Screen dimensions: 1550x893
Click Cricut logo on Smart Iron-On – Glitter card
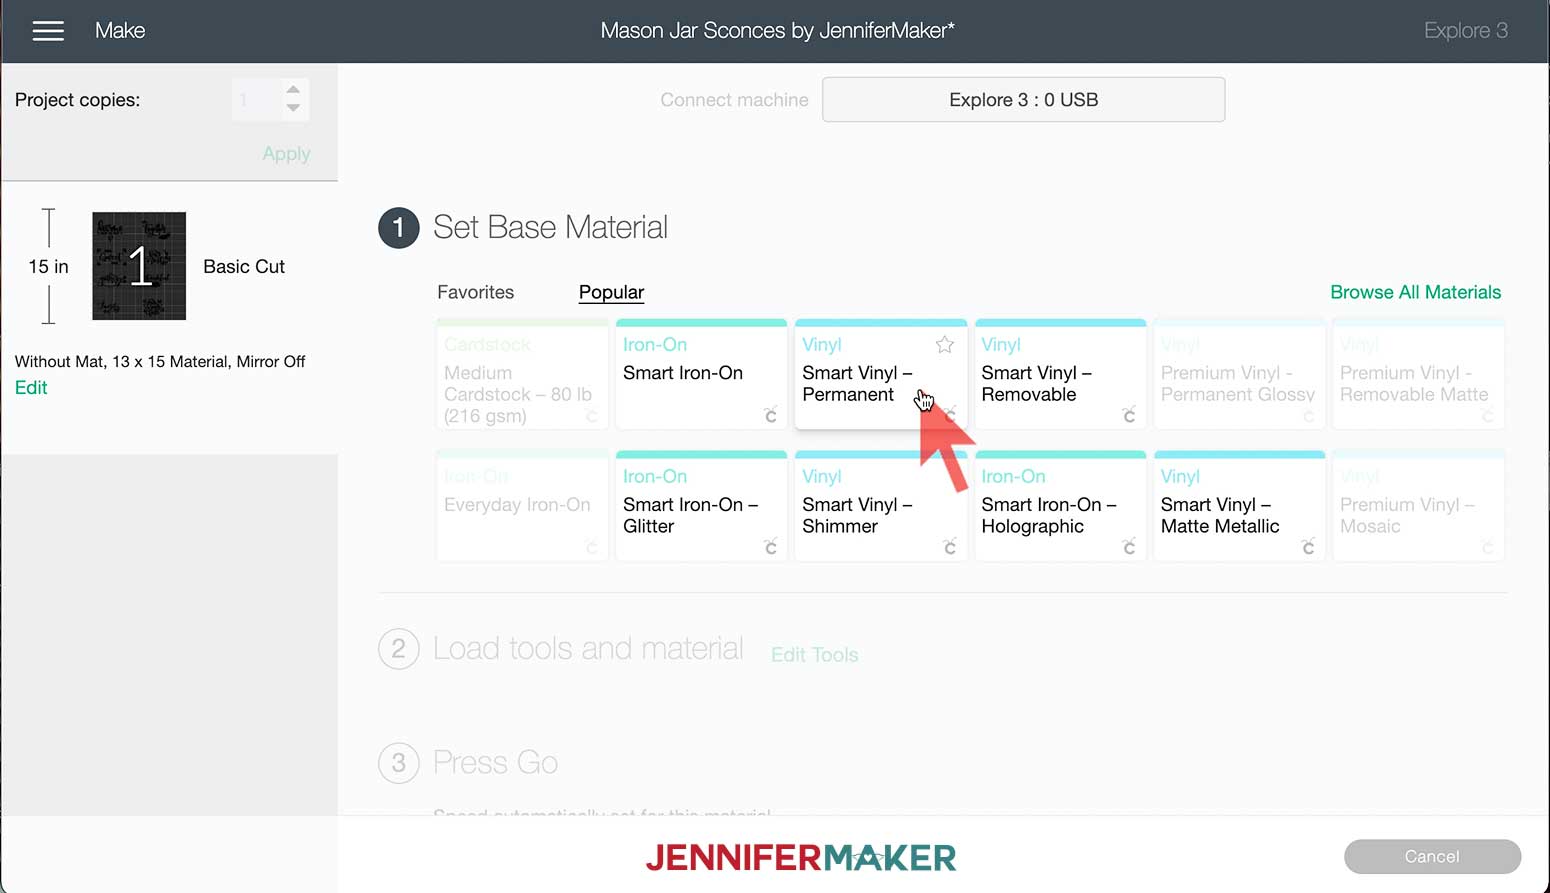[770, 546]
